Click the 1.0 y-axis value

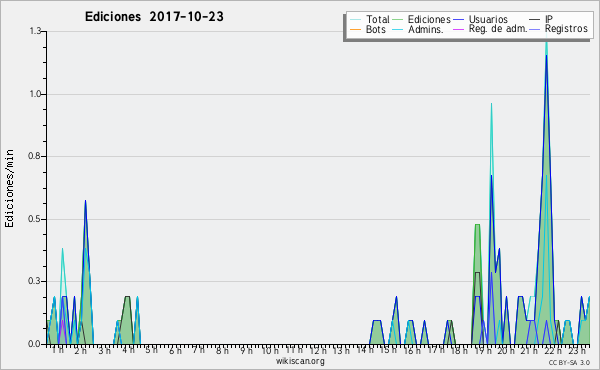[x=35, y=94]
